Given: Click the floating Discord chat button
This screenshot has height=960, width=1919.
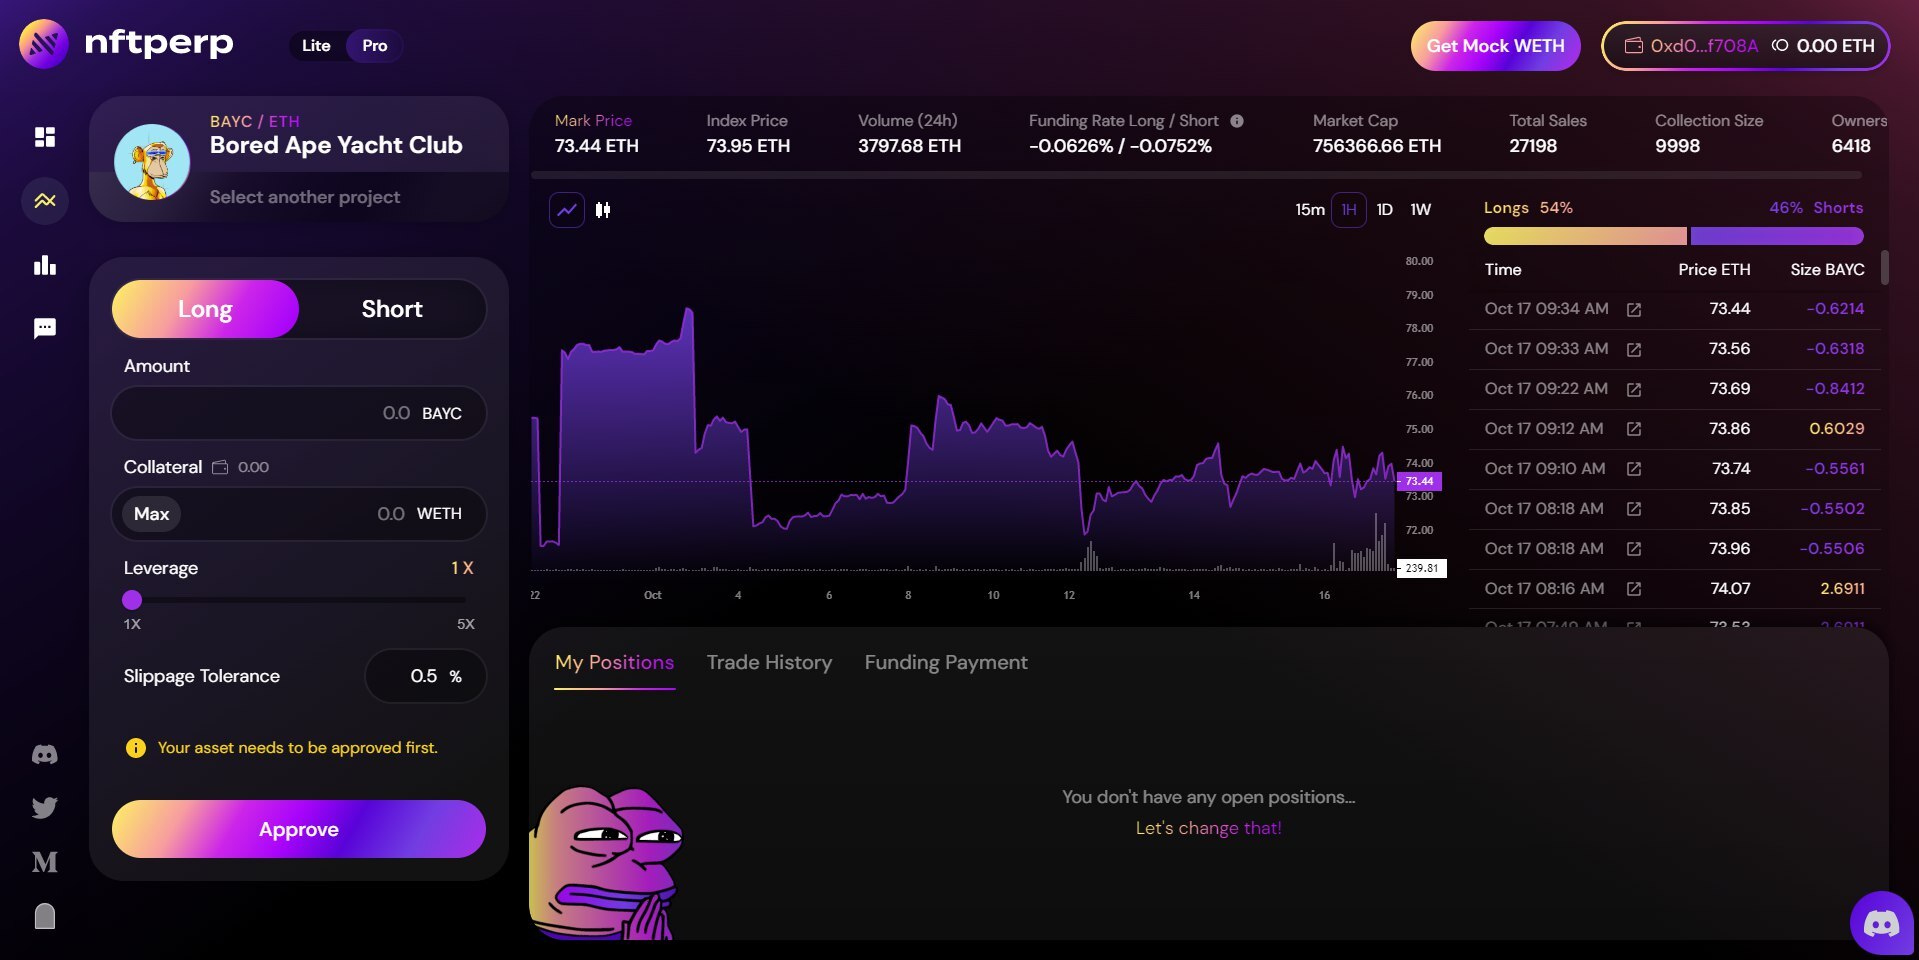Looking at the screenshot, I should (x=1882, y=923).
